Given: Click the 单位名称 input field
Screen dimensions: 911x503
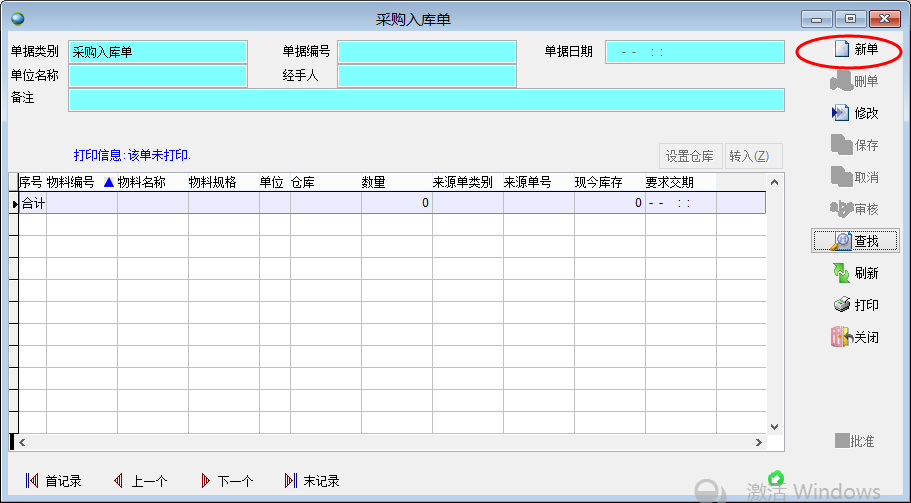Looking at the screenshot, I should pyautogui.click(x=157, y=76).
